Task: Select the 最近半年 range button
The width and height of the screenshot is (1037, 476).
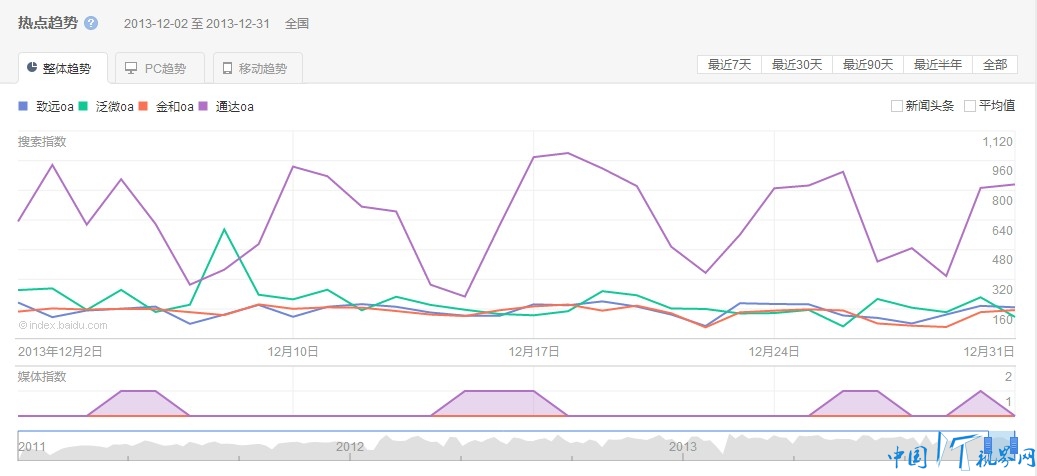Action: click(938, 65)
